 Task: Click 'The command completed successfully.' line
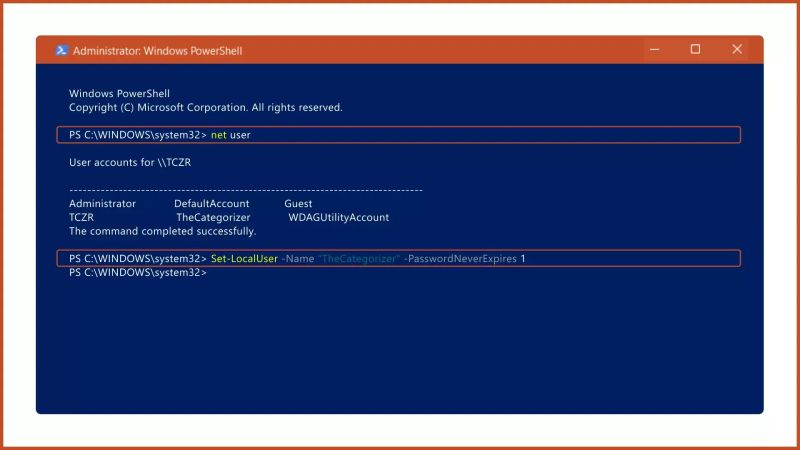[x=163, y=231]
